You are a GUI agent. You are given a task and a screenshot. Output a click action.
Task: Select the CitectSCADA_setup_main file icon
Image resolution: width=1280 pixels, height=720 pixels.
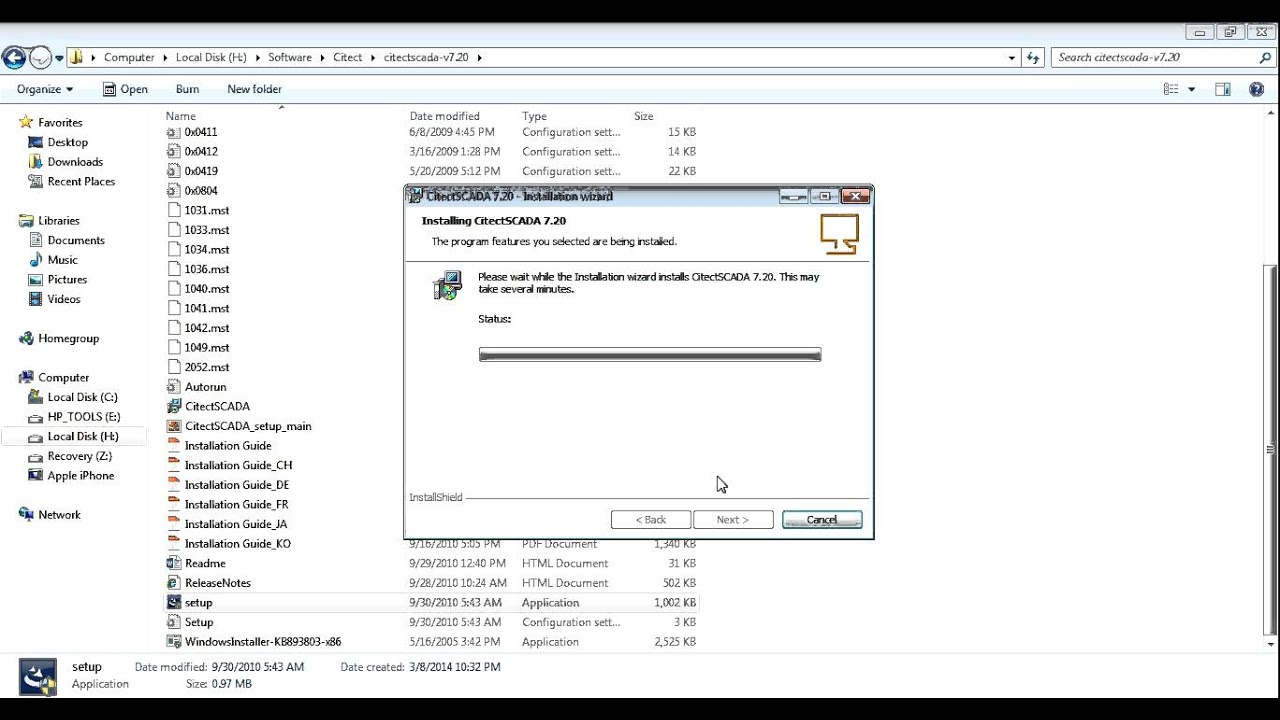[174, 426]
